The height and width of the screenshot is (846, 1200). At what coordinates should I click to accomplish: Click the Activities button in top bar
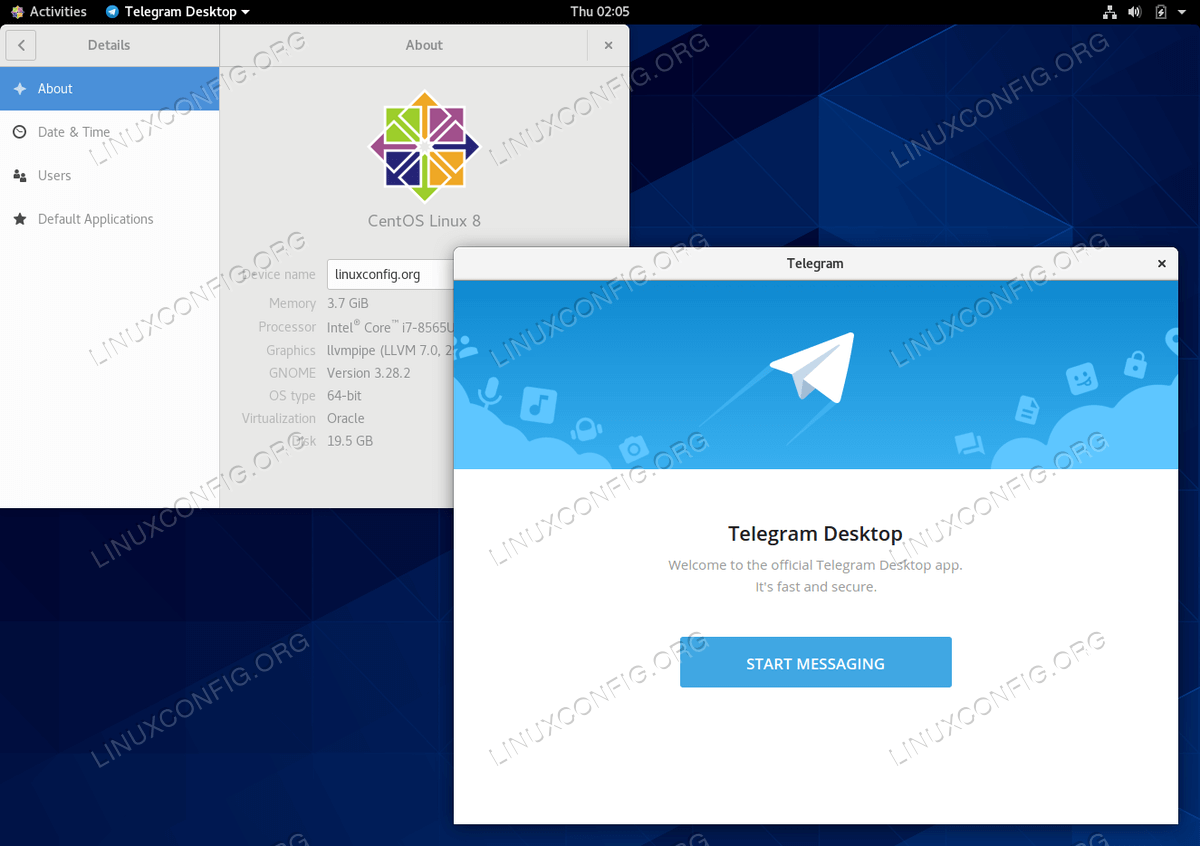tap(48, 12)
